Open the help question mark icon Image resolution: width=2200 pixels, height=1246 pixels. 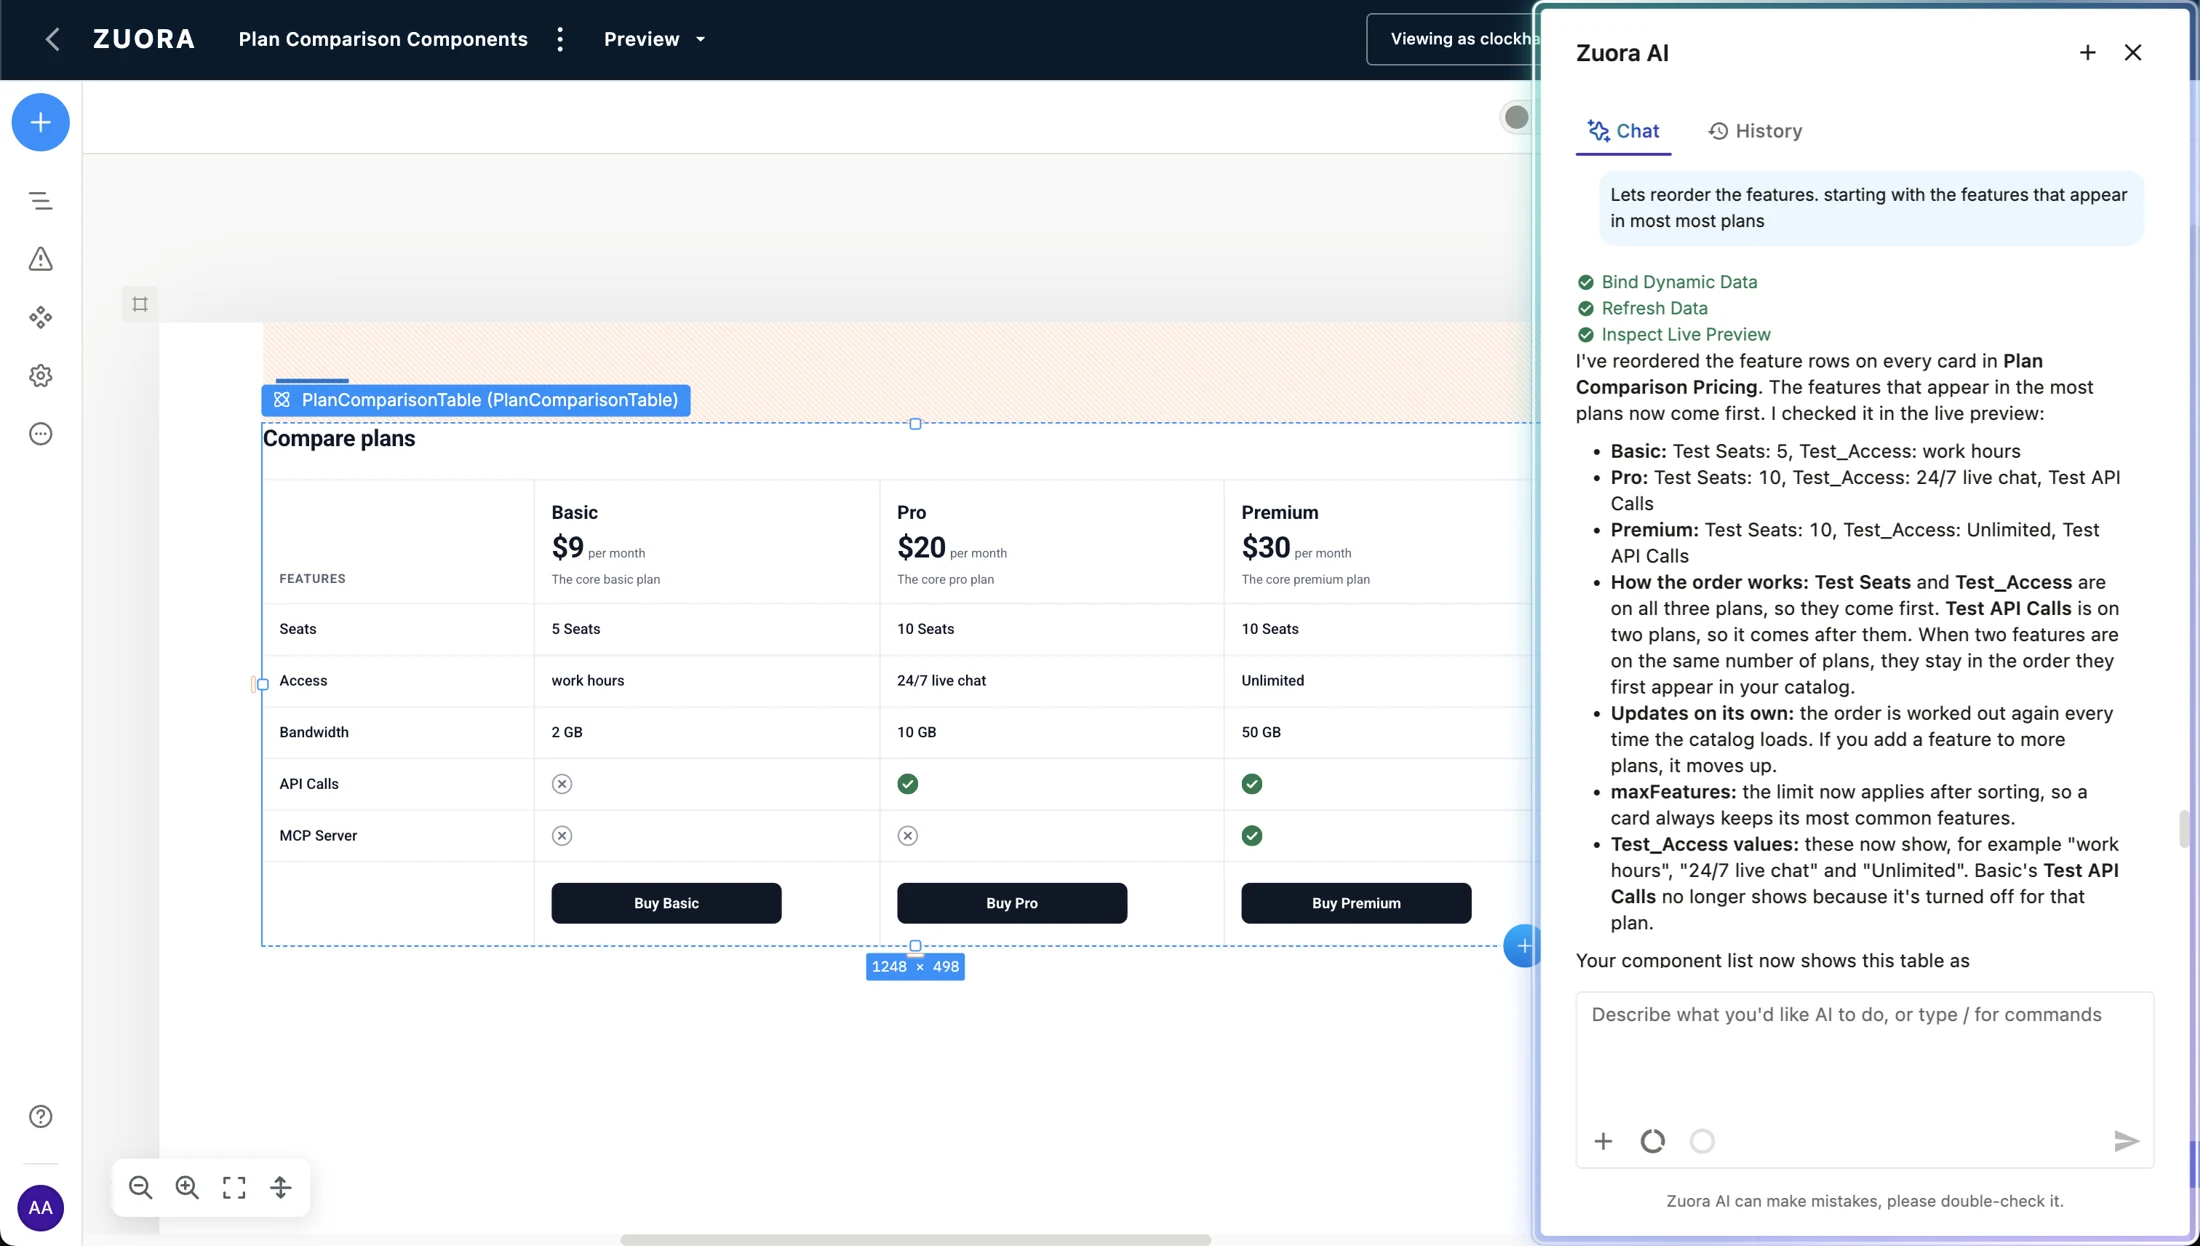point(40,1116)
